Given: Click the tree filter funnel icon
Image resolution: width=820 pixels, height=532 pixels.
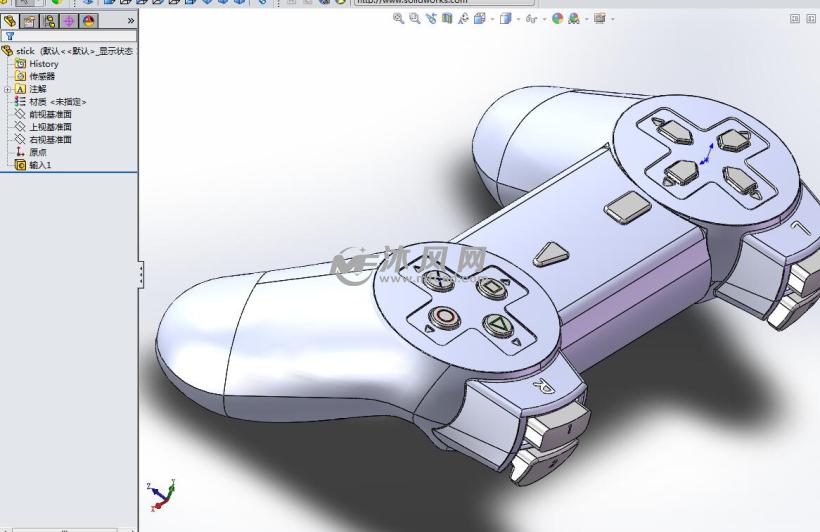Looking at the screenshot, I should point(10,36).
